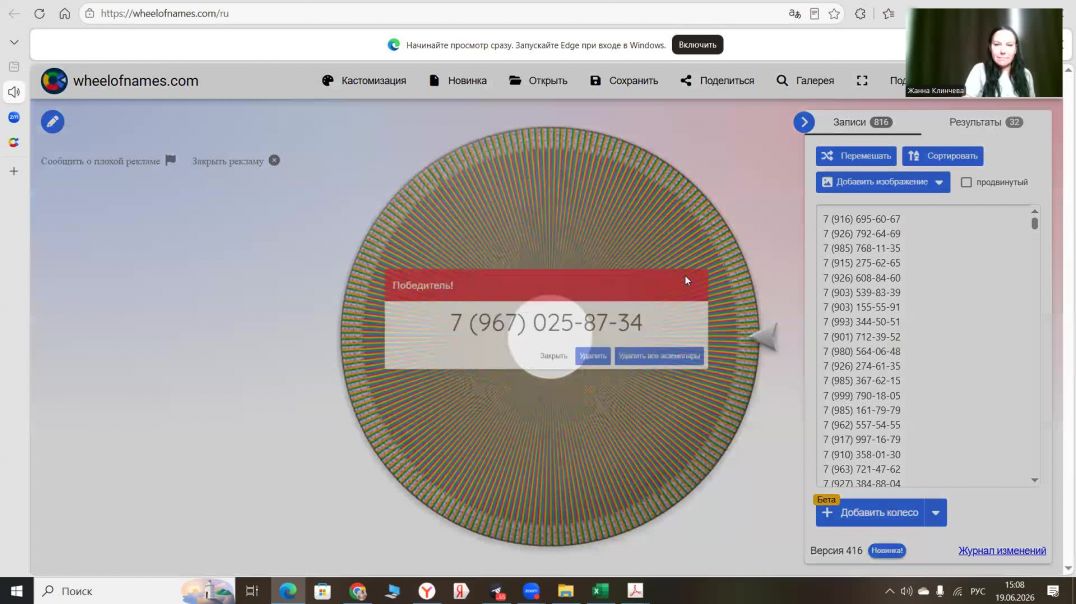Open File Explorer from the taskbar

pos(565,591)
